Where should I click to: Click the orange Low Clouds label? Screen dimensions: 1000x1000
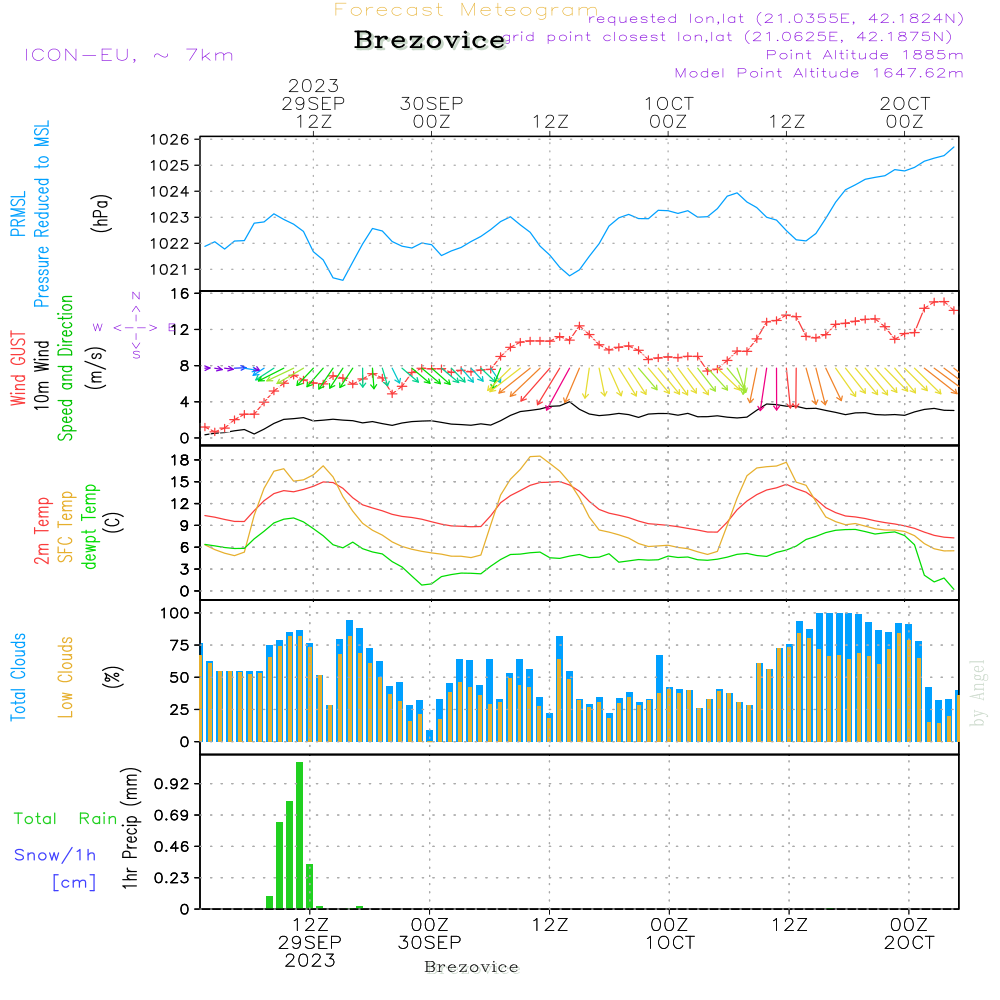tap(66, 677)
